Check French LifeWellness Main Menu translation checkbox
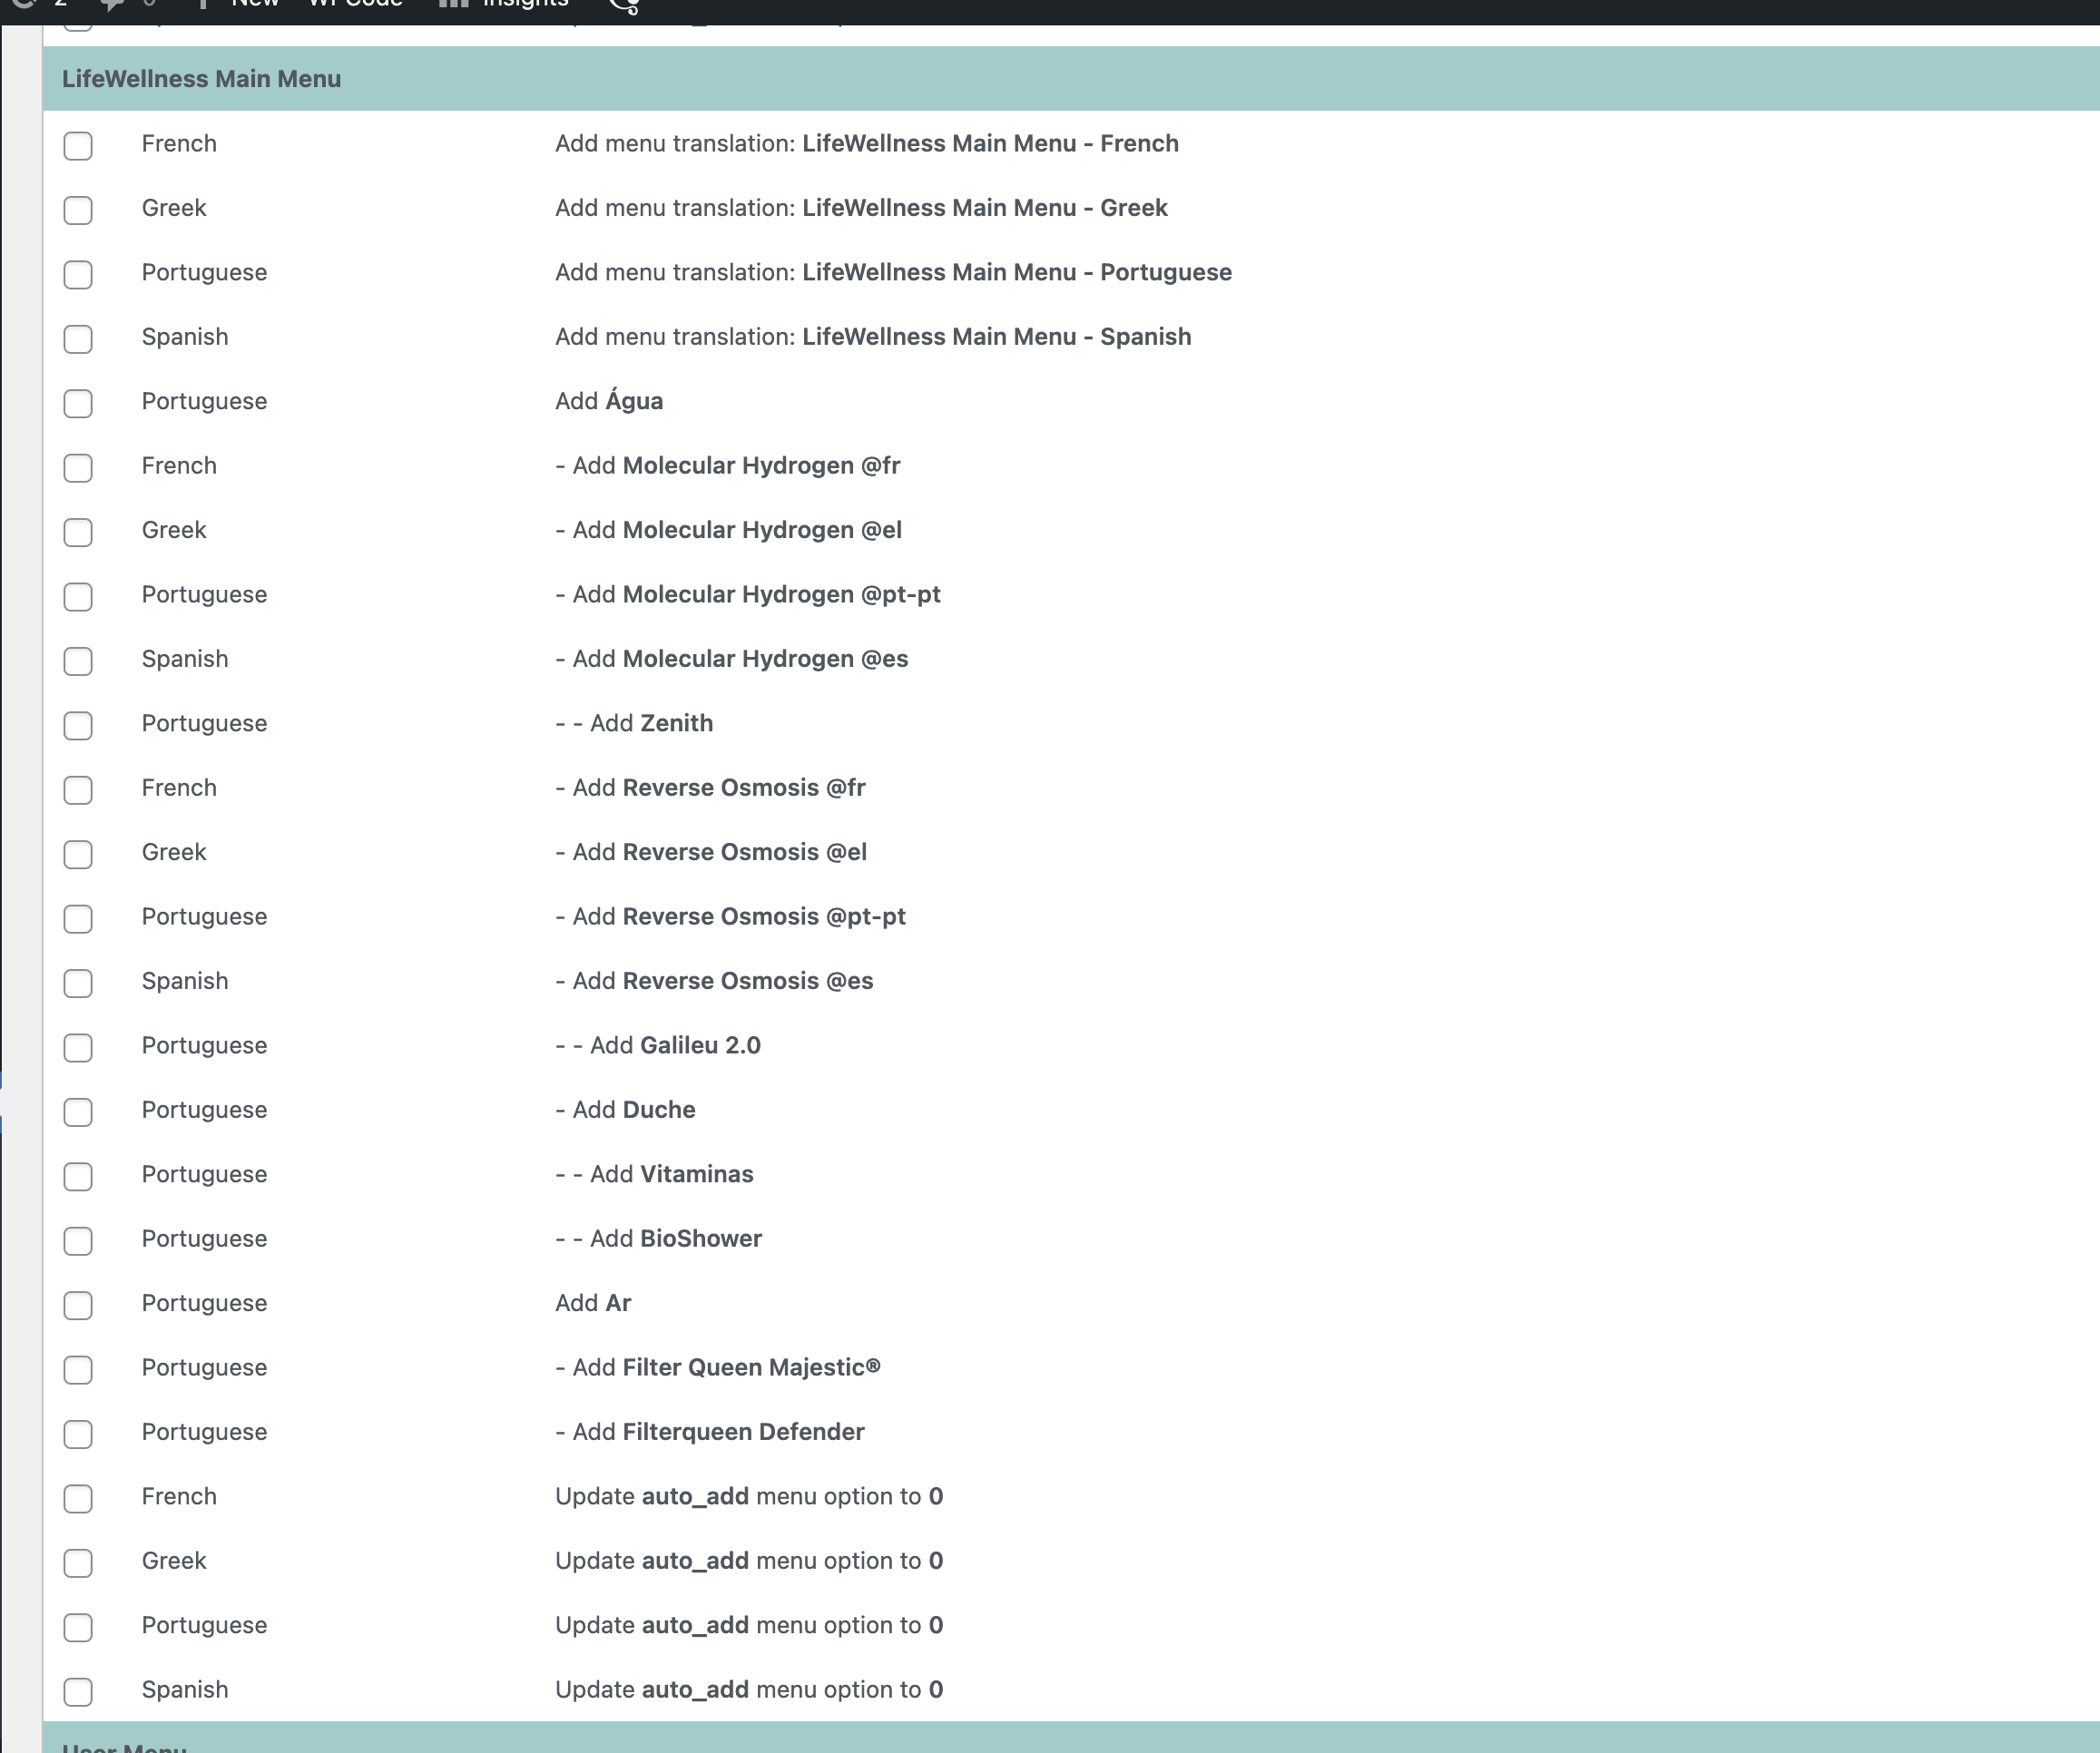Image resolution: width=2100 pixels, height=1753 pixels. [78, 145]
